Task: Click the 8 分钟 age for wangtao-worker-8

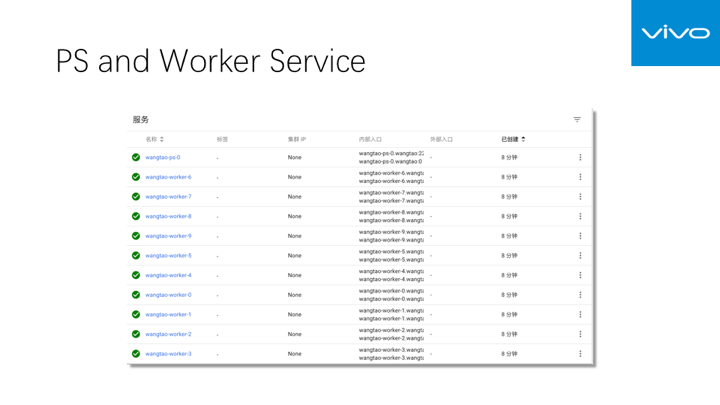Action: [509, 216]
